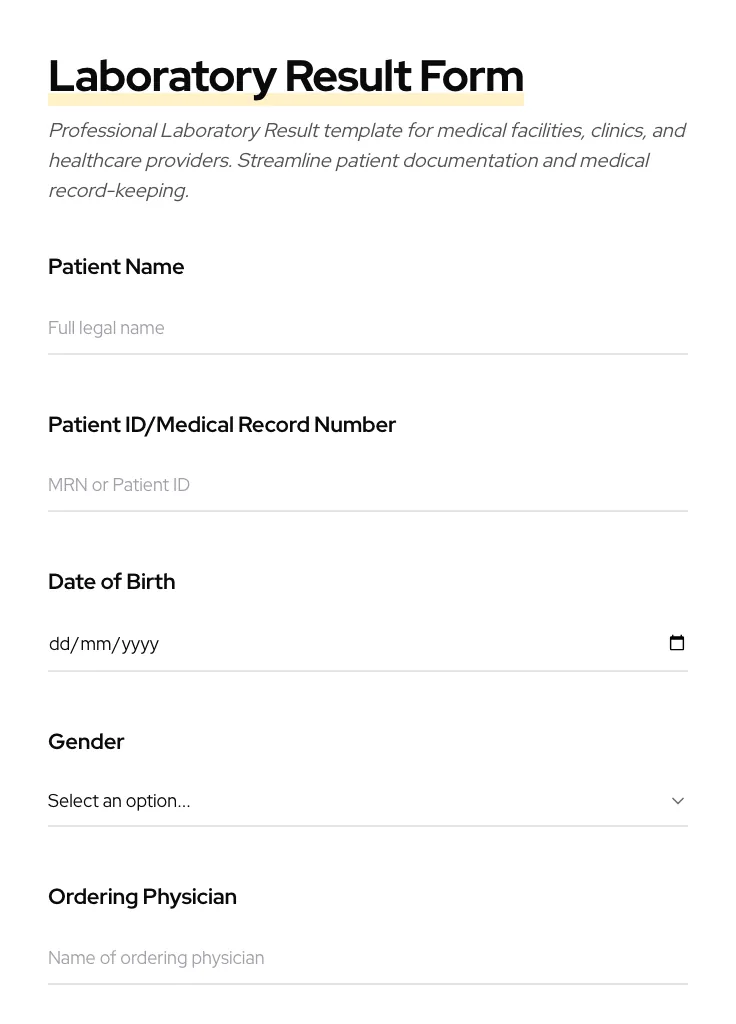The height and width of the screenshot is (1024, 736).
Task: Click the Gender field label
Action: point(86,742)
